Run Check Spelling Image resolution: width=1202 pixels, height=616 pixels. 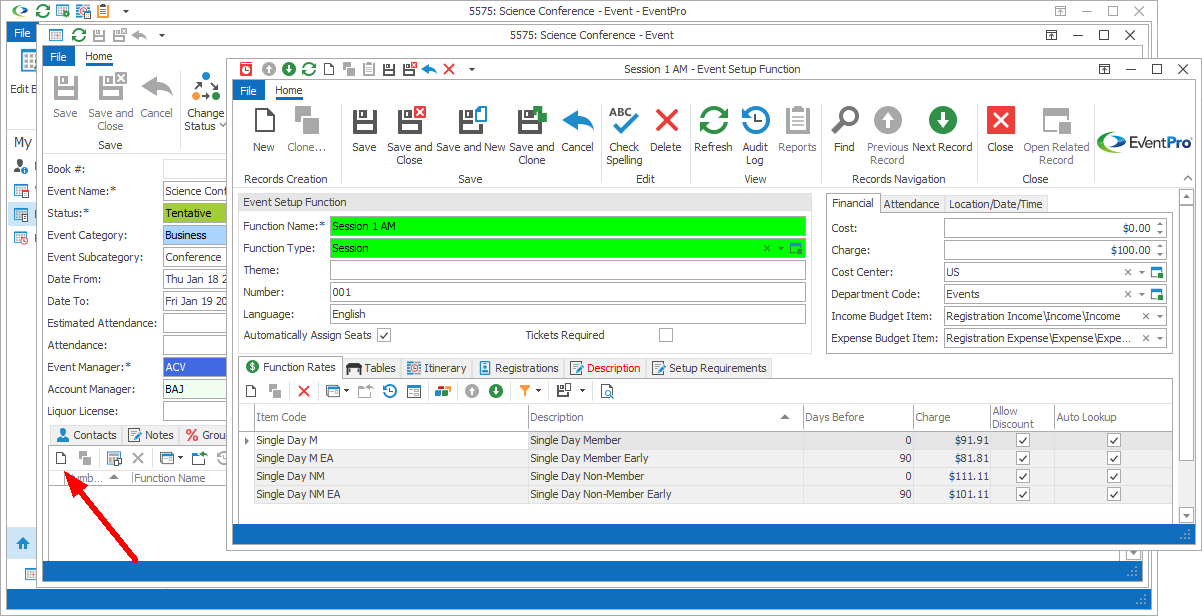point(624,136)
